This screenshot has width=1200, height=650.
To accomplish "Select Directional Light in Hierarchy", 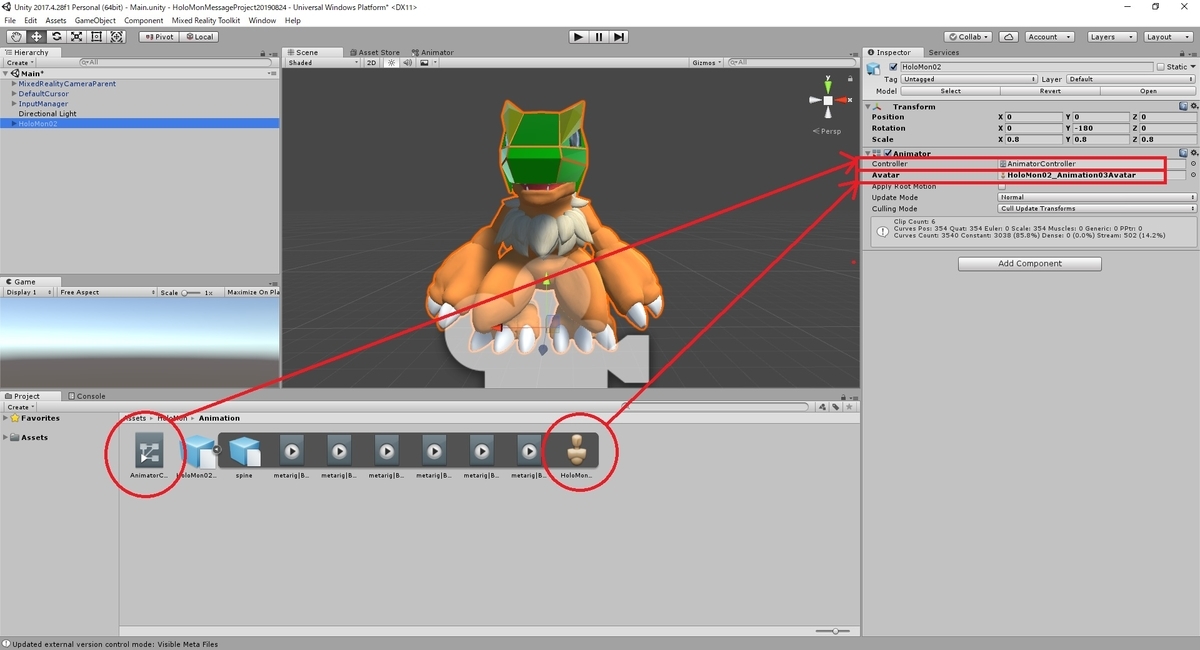I will click(47, 114).
